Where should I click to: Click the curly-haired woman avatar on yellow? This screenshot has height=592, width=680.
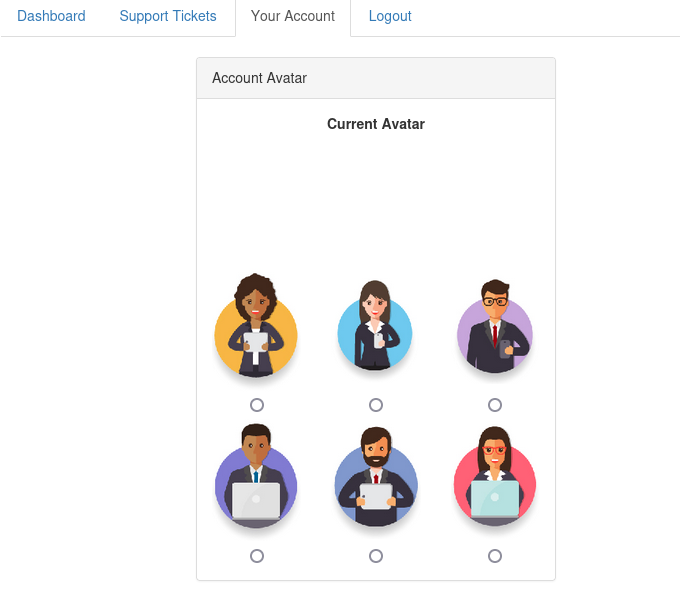[x=256, y=325]
